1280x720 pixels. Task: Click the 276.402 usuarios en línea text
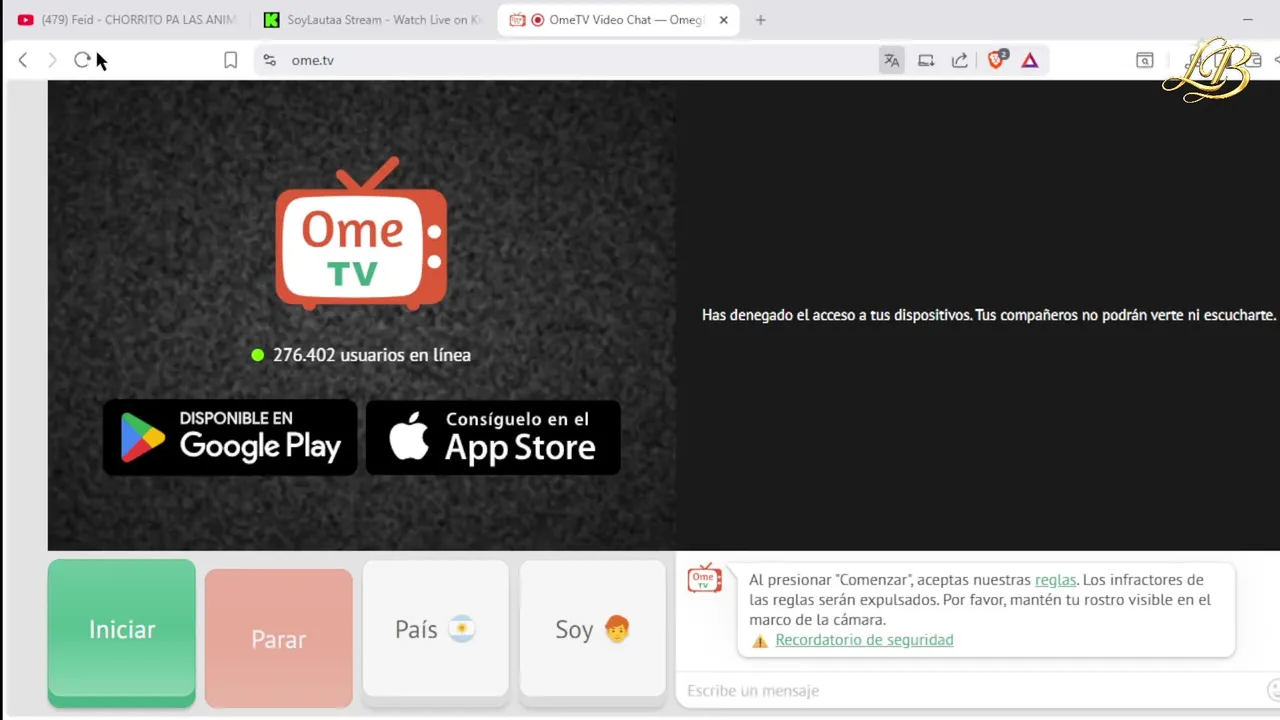pyautogui.click(x=372, y=355)
